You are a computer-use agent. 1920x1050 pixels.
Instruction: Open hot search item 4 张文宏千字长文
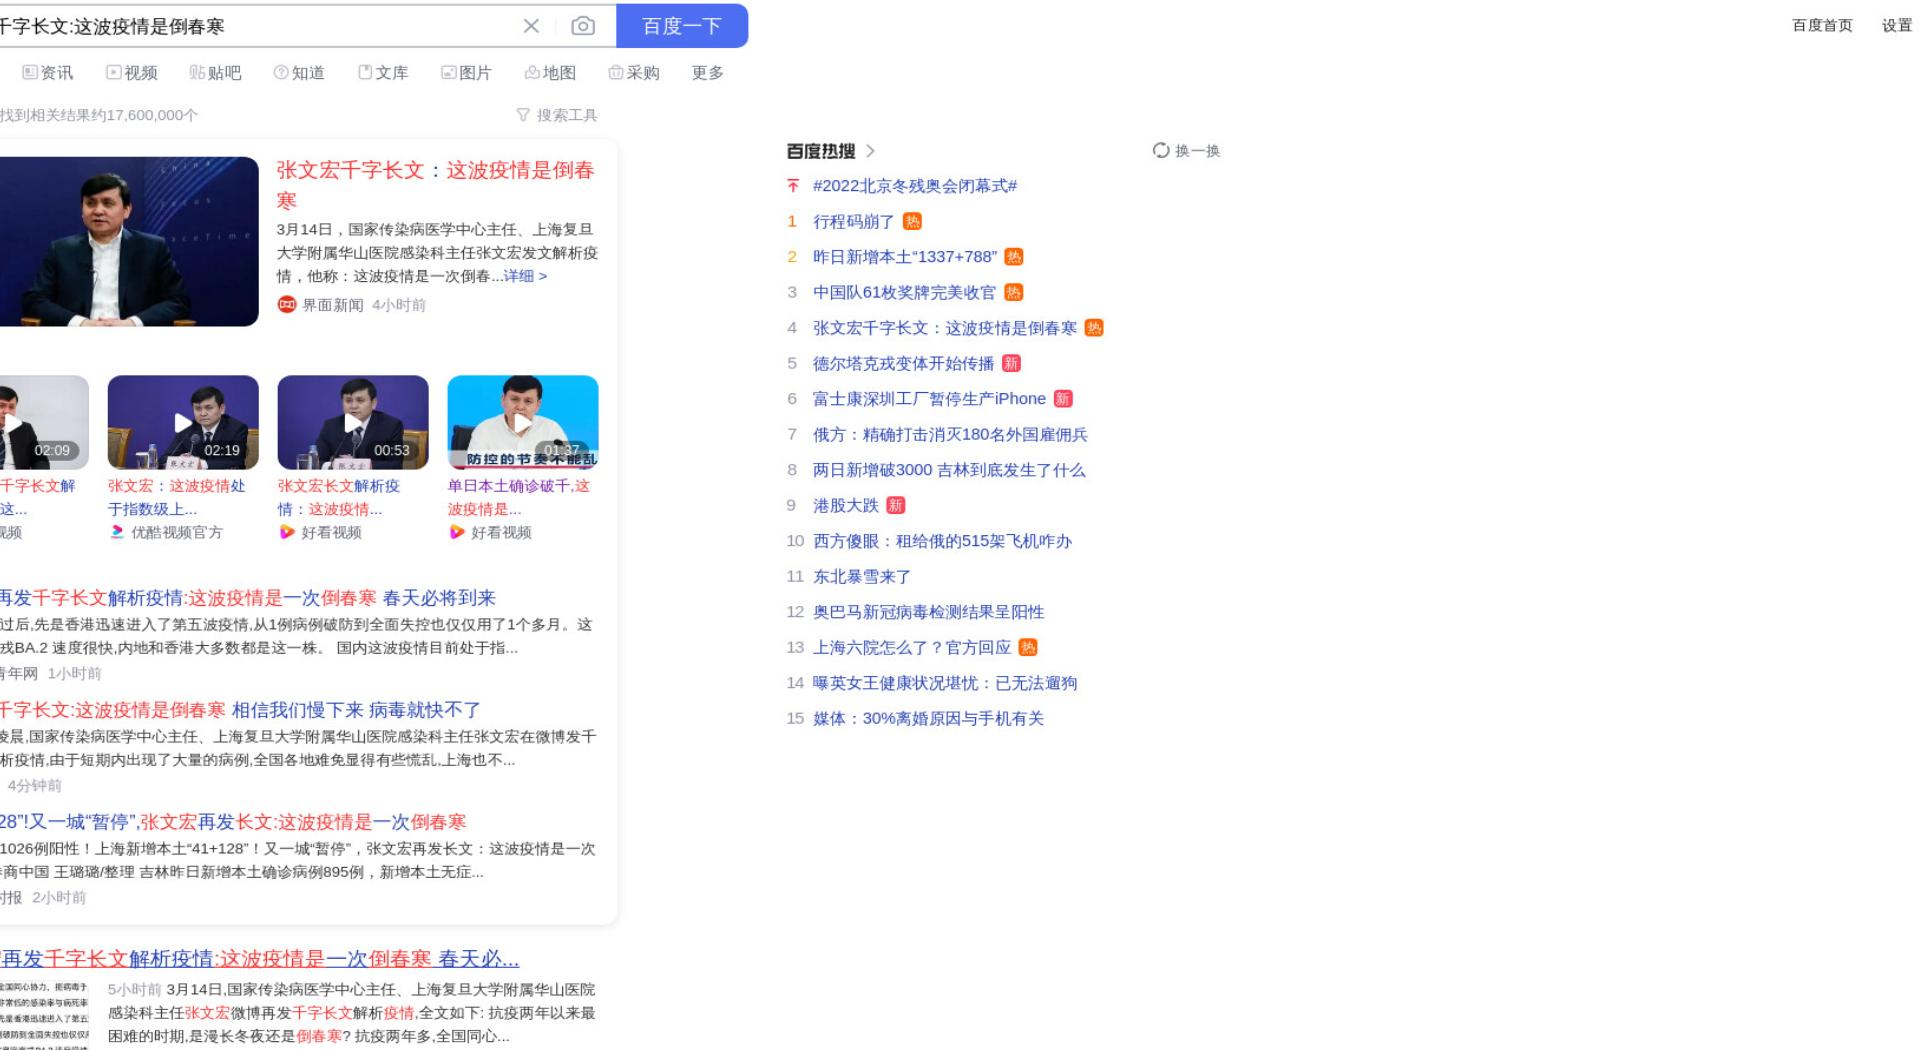[945, 328]
